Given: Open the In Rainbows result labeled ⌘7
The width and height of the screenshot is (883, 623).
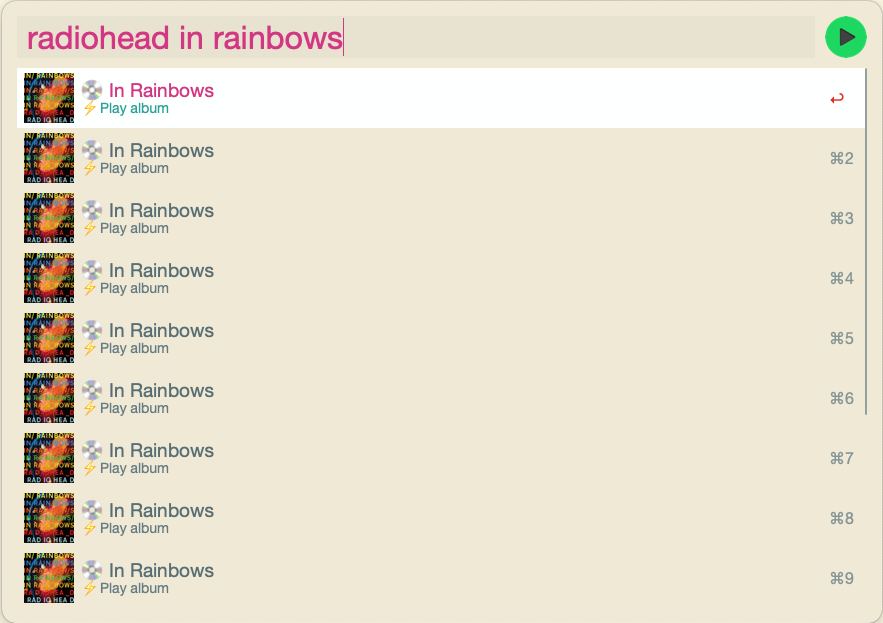Looking at the screenshot, I should coord(441,458).
